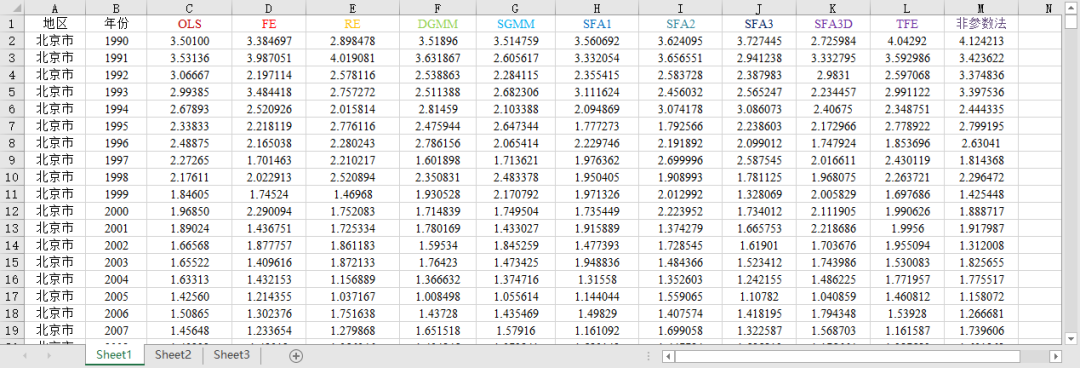The image size is (1080, 368).
Task: Select SFA3 value 1.10782
Action: pos(760,296)
